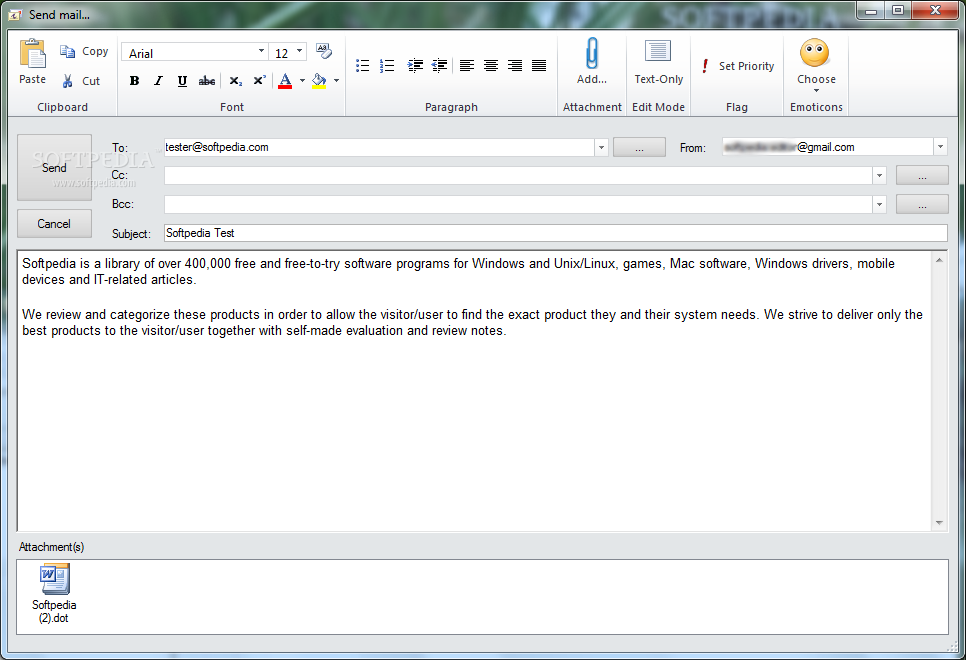Expand the Cc address dropdown
966x660 pixels.
(x=879, y=176)
